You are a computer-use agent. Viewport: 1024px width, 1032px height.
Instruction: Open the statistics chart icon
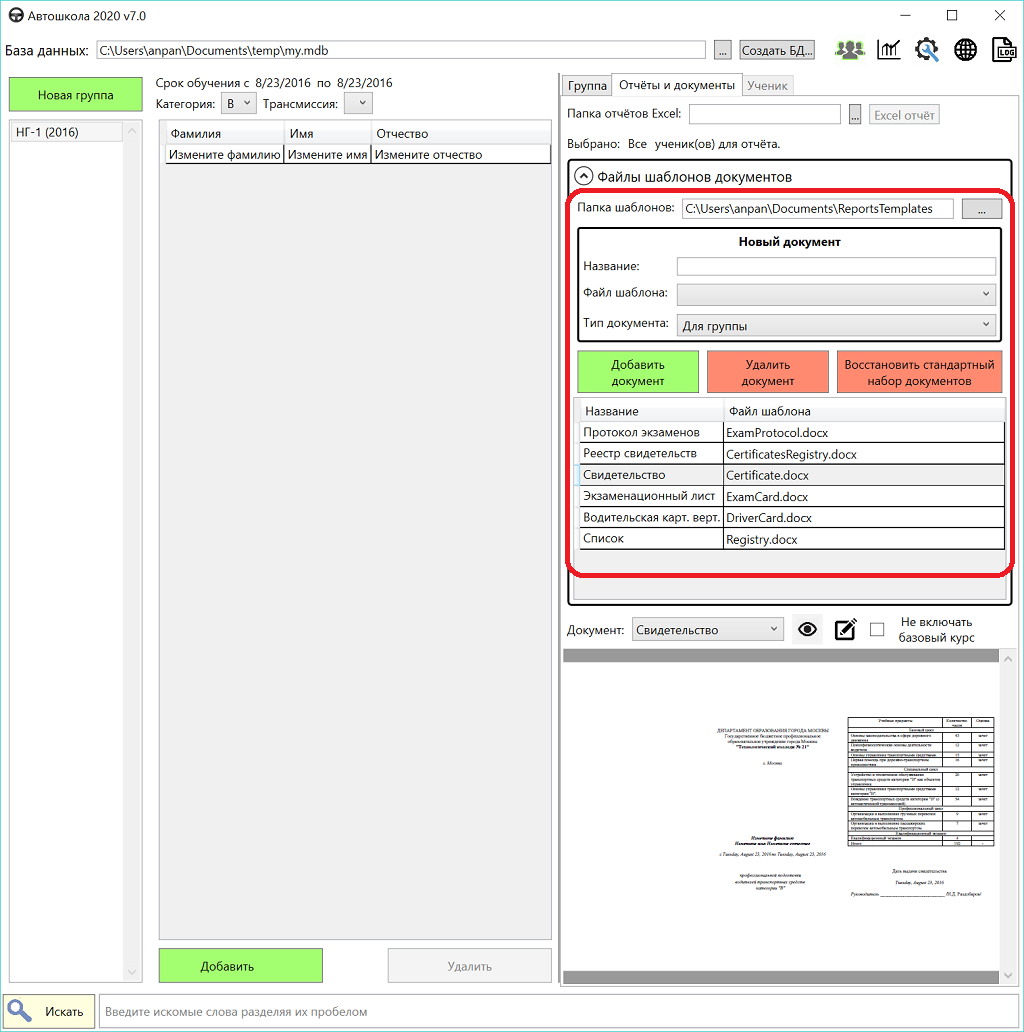pyautogui.click(x=889, y=50)
